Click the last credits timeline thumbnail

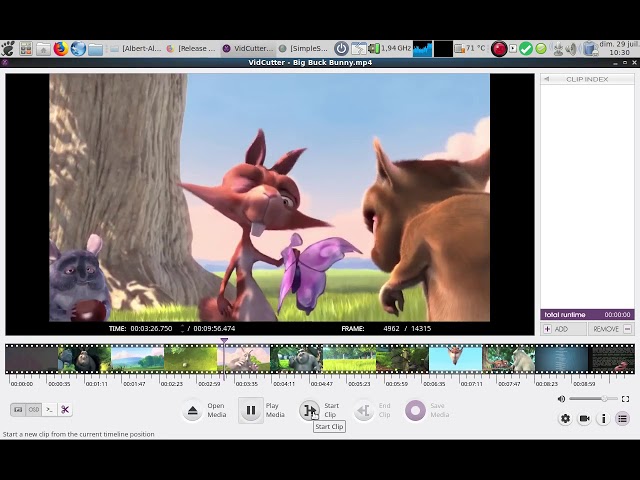611,359
